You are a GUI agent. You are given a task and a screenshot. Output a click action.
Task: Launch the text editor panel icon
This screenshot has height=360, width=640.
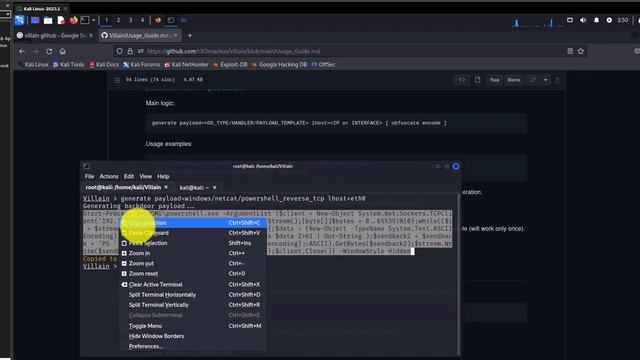pos(61,20)
